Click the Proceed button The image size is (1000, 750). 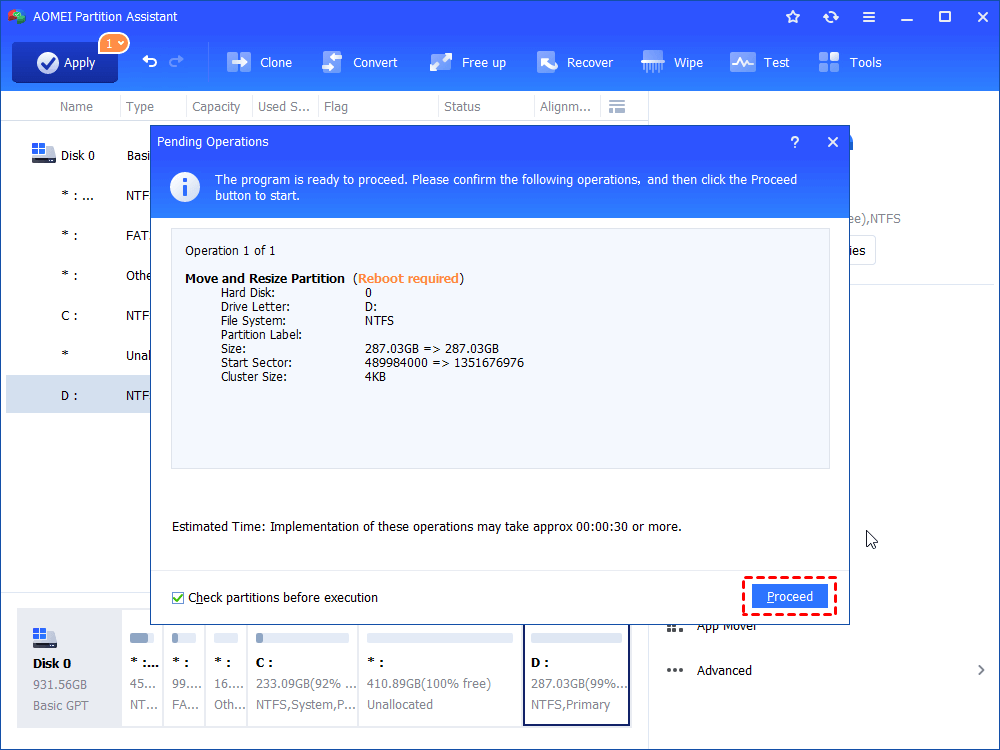click(x=790, y=596)
